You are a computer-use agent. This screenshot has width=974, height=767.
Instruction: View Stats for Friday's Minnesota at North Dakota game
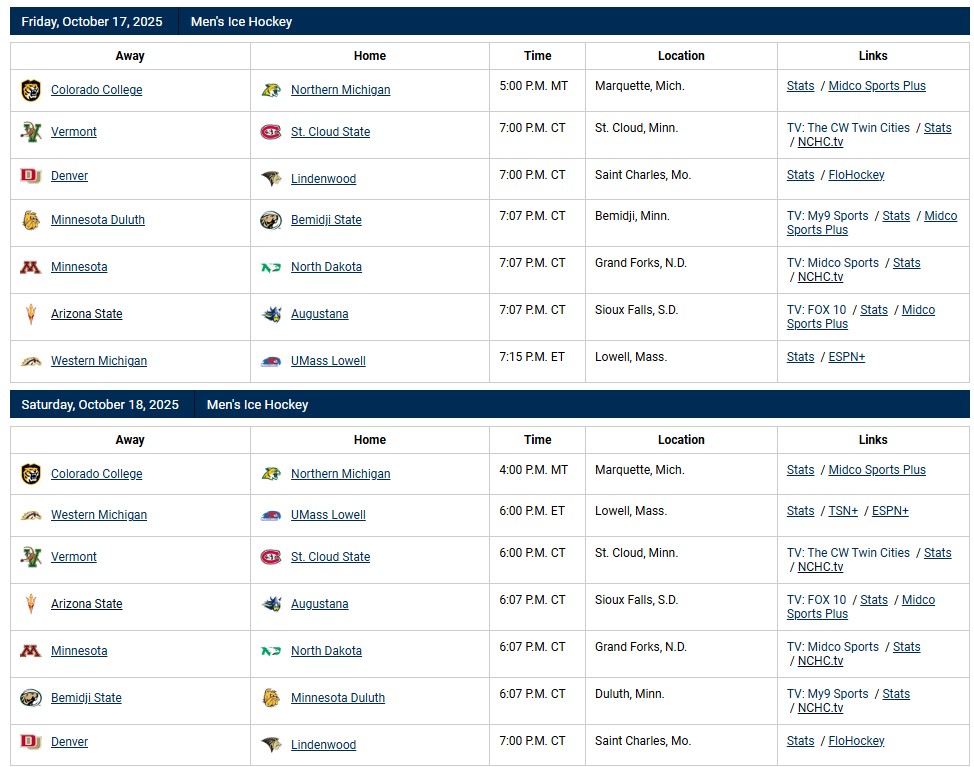(906, 263)
